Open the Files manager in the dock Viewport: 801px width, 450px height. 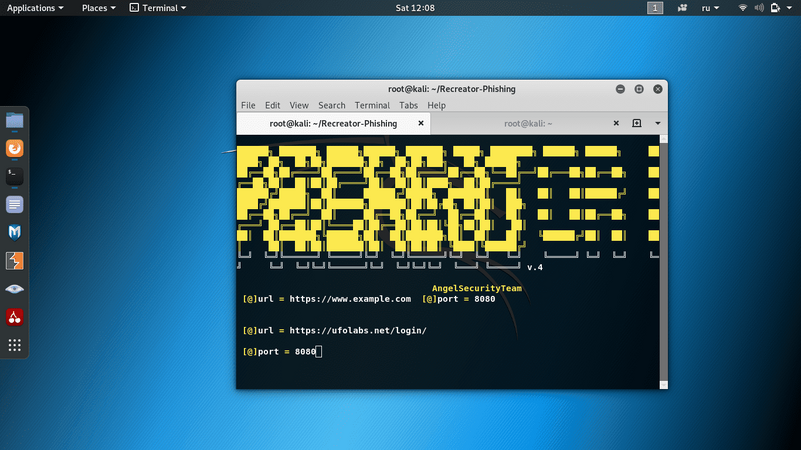(x=14, y=121)
